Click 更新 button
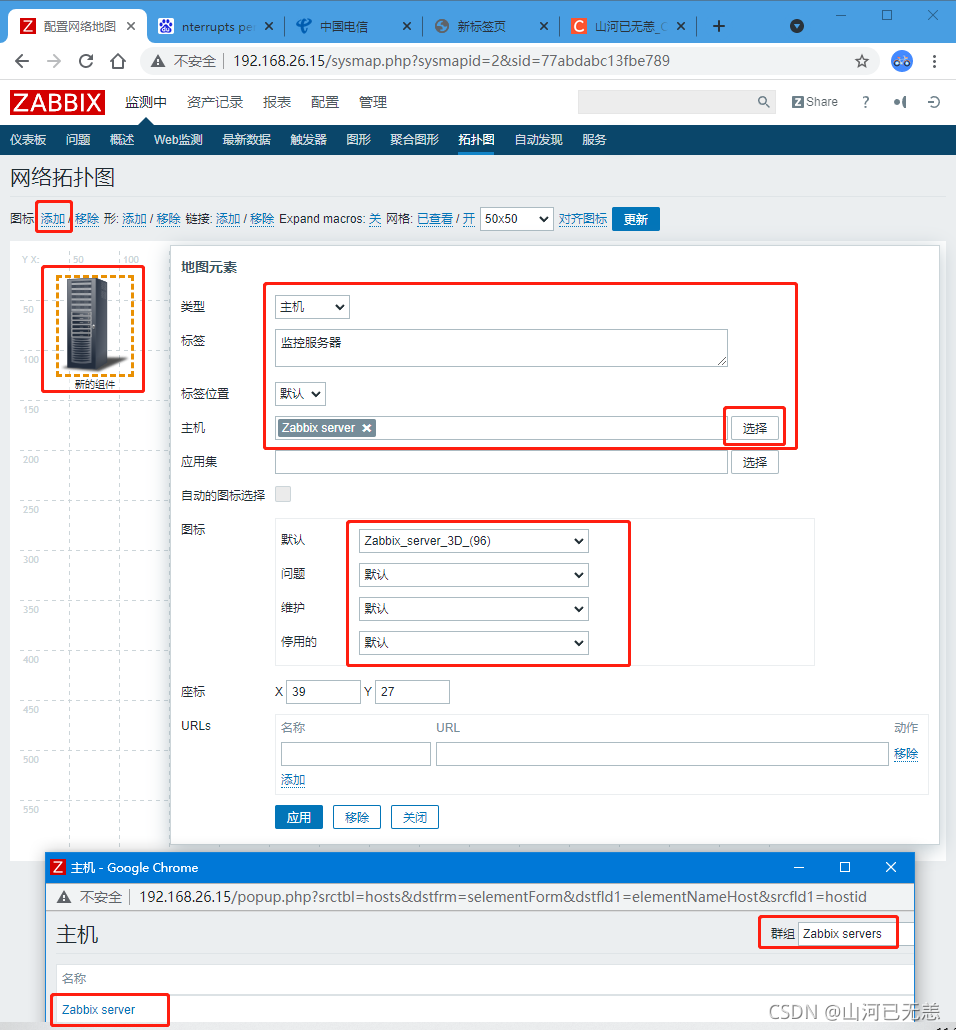Viewport: 956px width, 1030px height. [x=635, y=219]
